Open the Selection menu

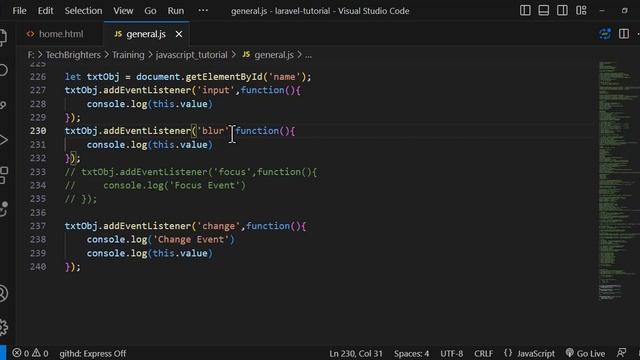pyautogui.click(x=83, y=11)
